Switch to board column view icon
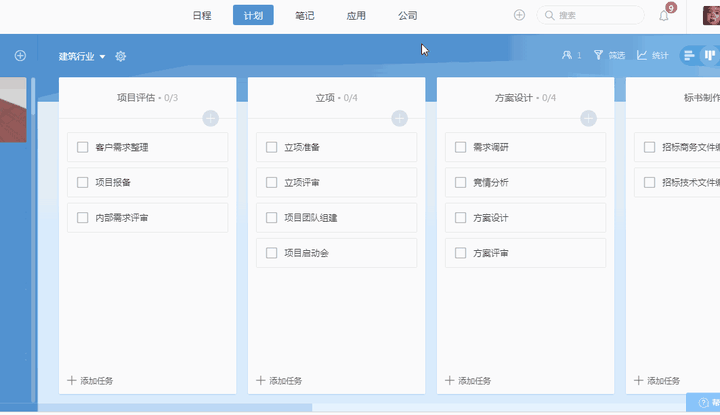The width and height of the screenshot is (720, 415). point(710,56)
